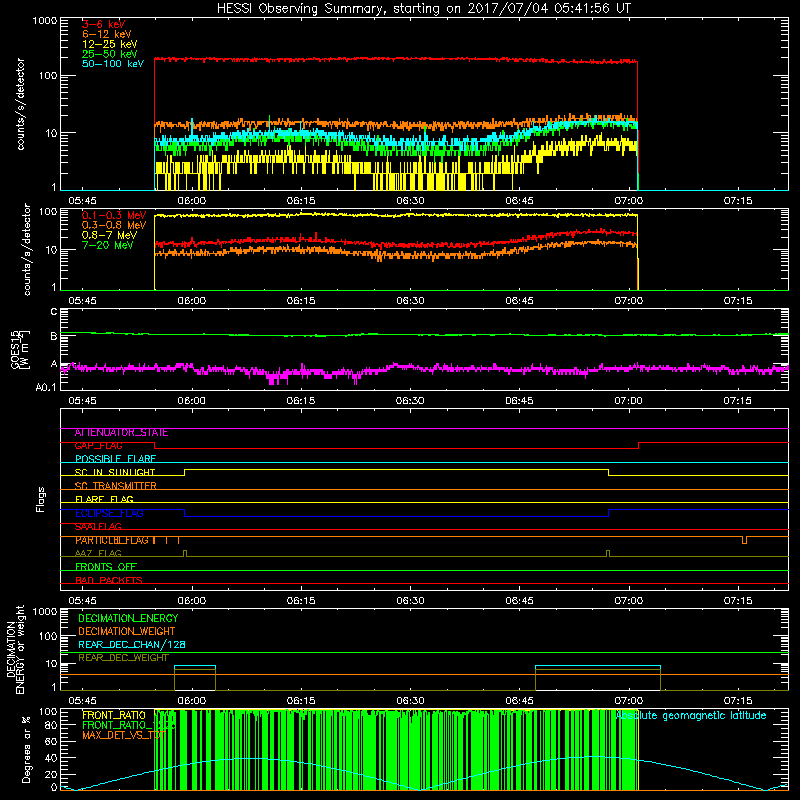Click the SC_IN_SUNLIGHT flag label
Image resolution: width=800 pixels, height=800 pixels.
coord(115,472)
